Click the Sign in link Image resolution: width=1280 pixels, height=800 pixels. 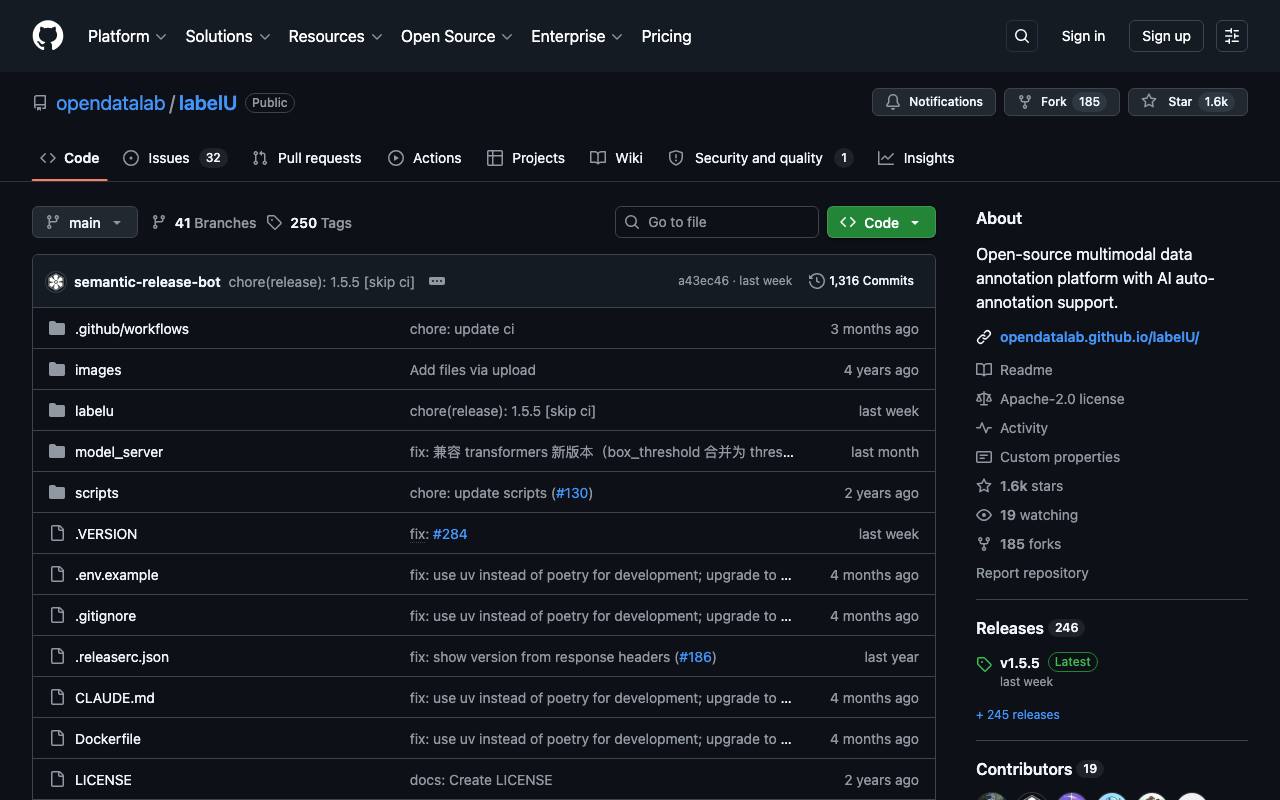pos(1083,36)
